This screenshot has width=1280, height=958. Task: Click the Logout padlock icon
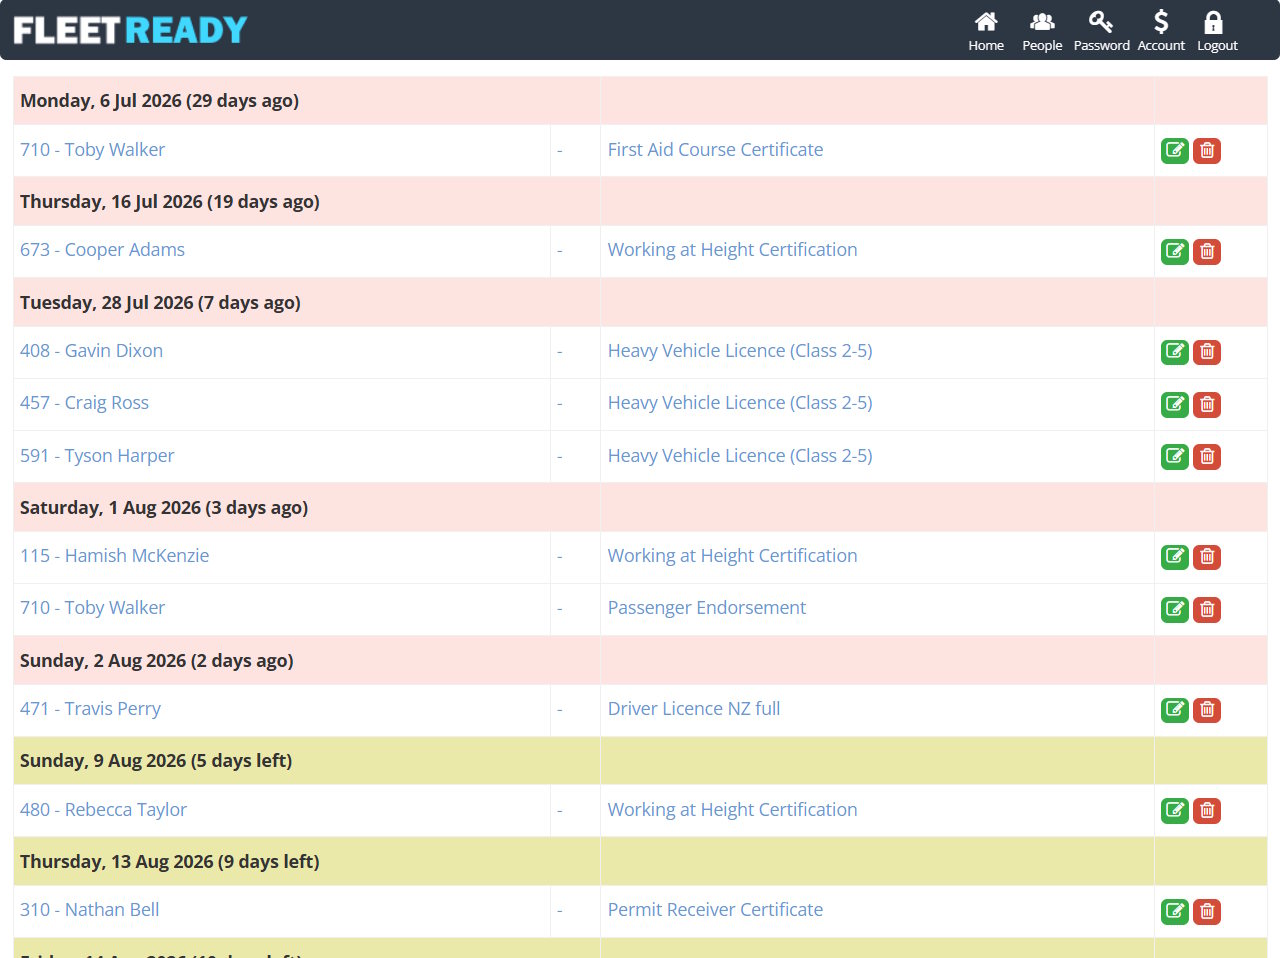(x=1213, y=22)
